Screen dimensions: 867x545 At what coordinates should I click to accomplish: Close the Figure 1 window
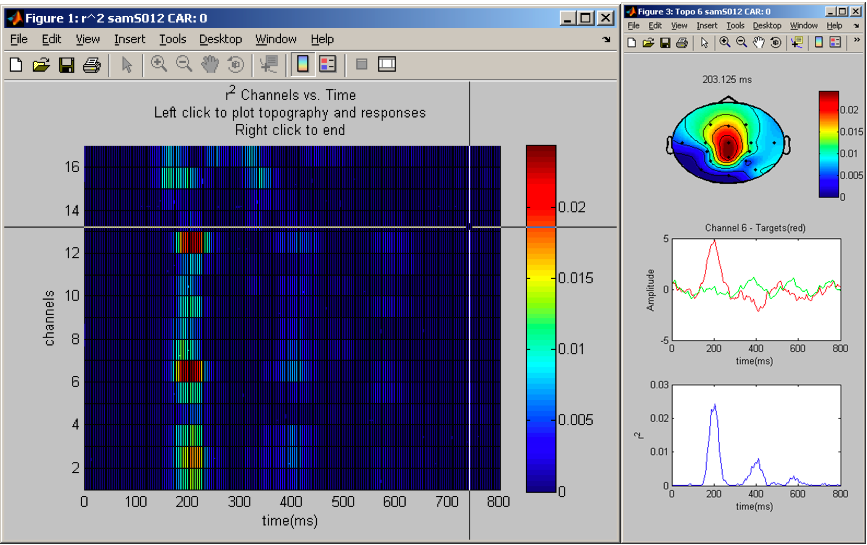605,18
